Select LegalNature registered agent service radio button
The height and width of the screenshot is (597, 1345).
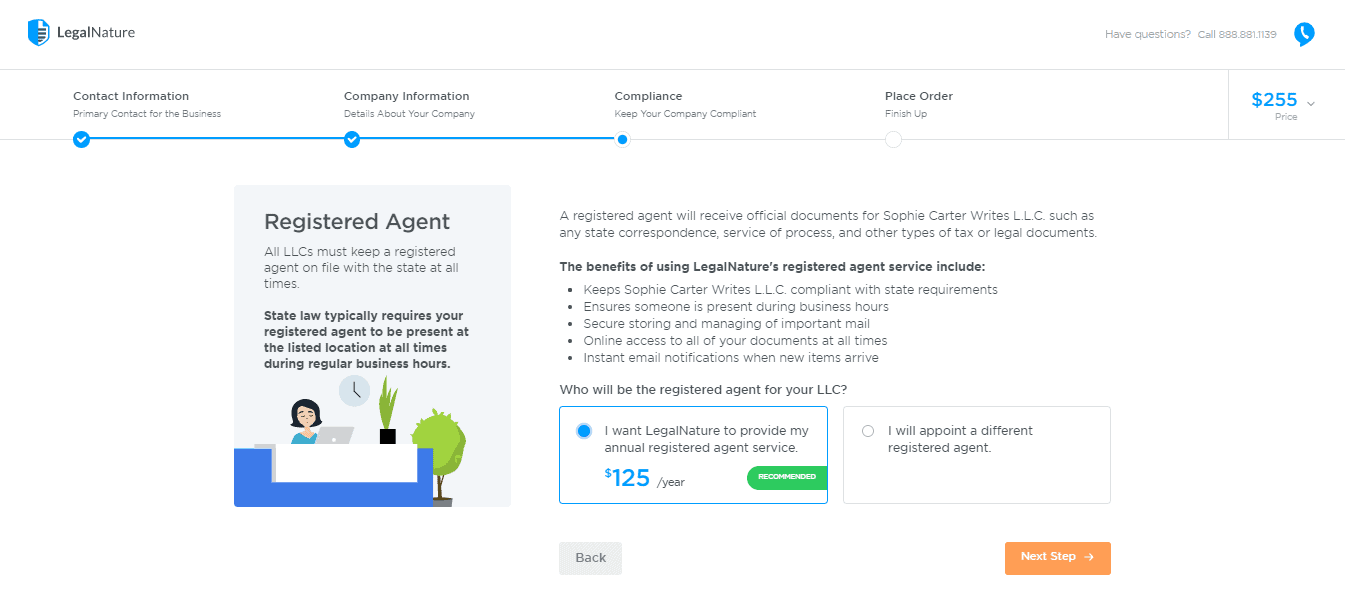(x=584, y=431)
